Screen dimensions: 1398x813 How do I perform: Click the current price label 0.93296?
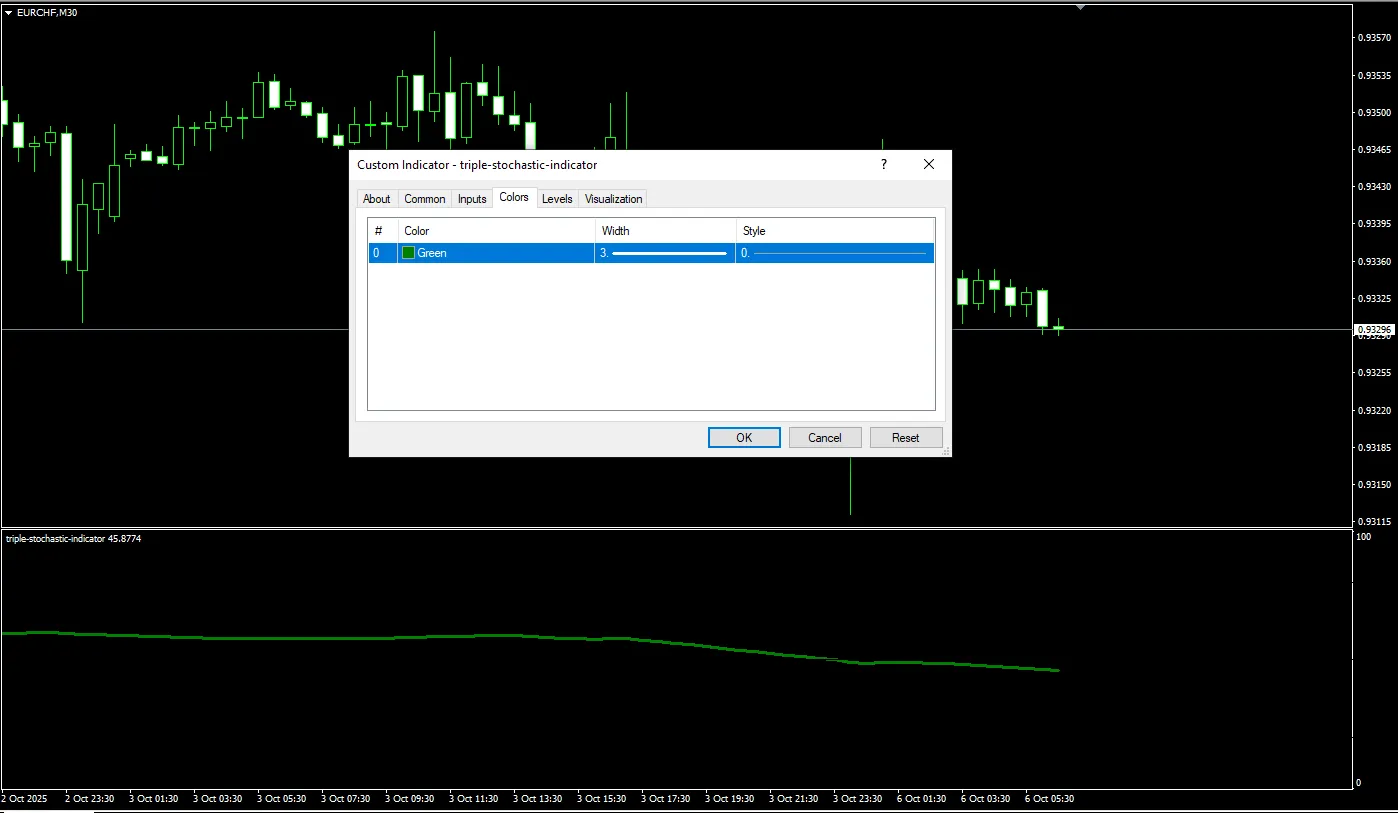pos(1374,329)
